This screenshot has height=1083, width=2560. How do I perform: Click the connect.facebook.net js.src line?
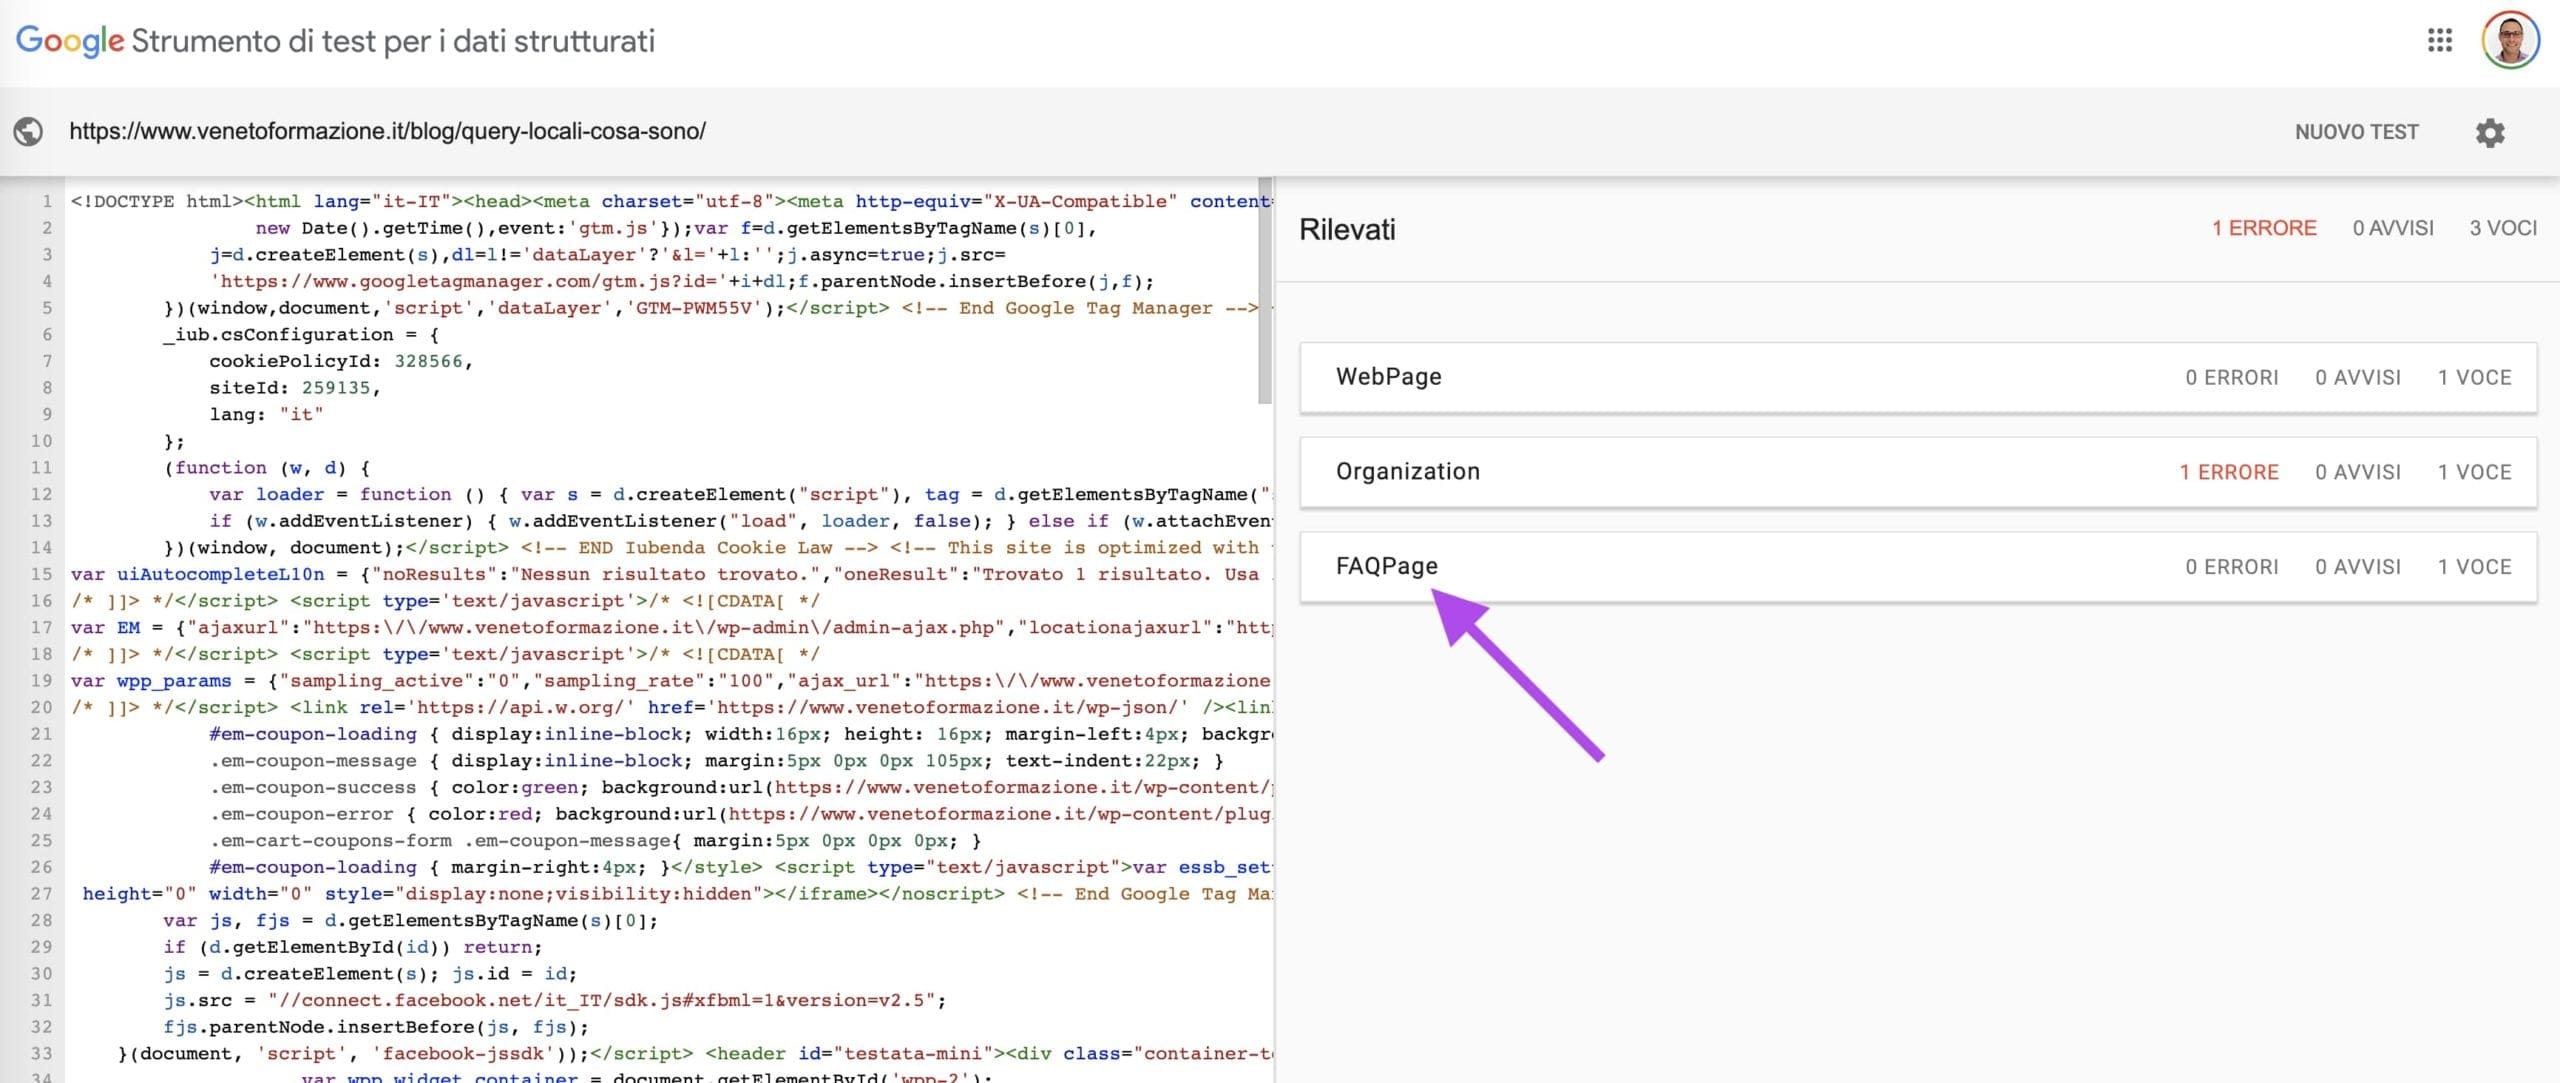pyautogui.click(x=555, y=1000)
